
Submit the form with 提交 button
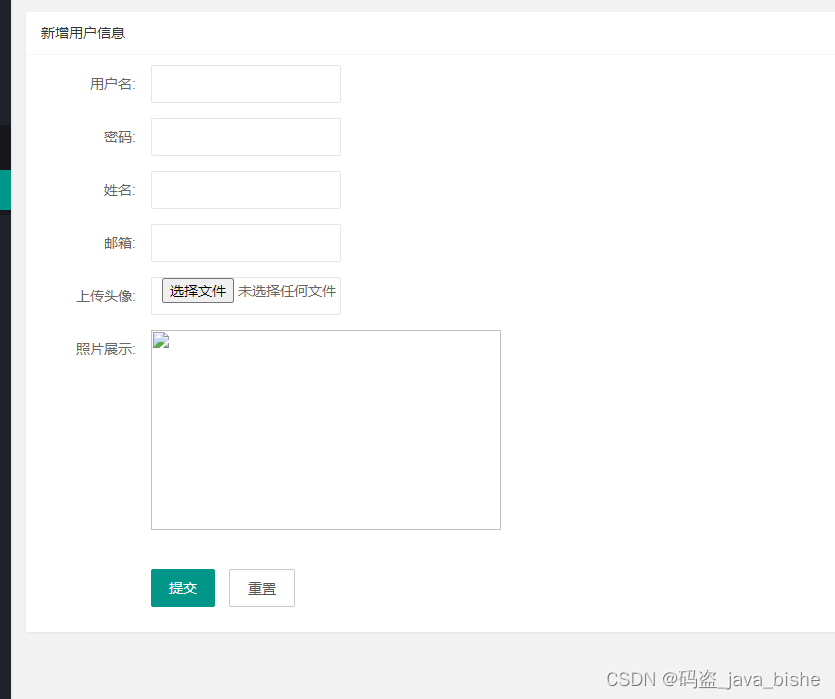[183, 588]
